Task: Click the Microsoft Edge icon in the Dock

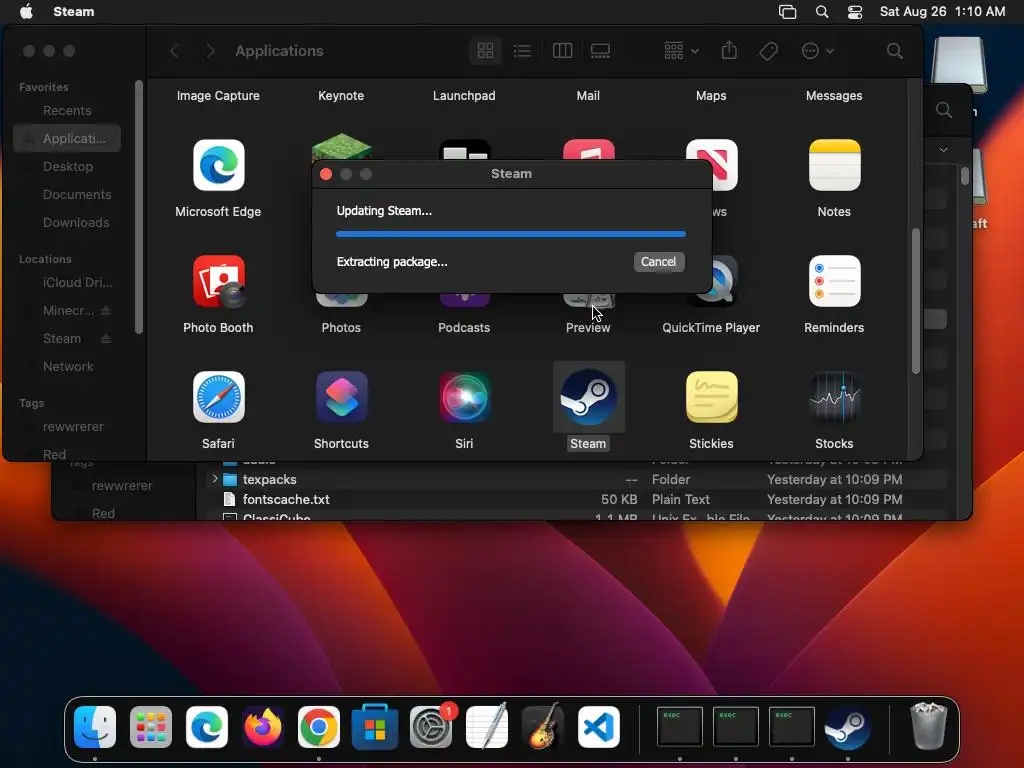Action: [207, 727]
